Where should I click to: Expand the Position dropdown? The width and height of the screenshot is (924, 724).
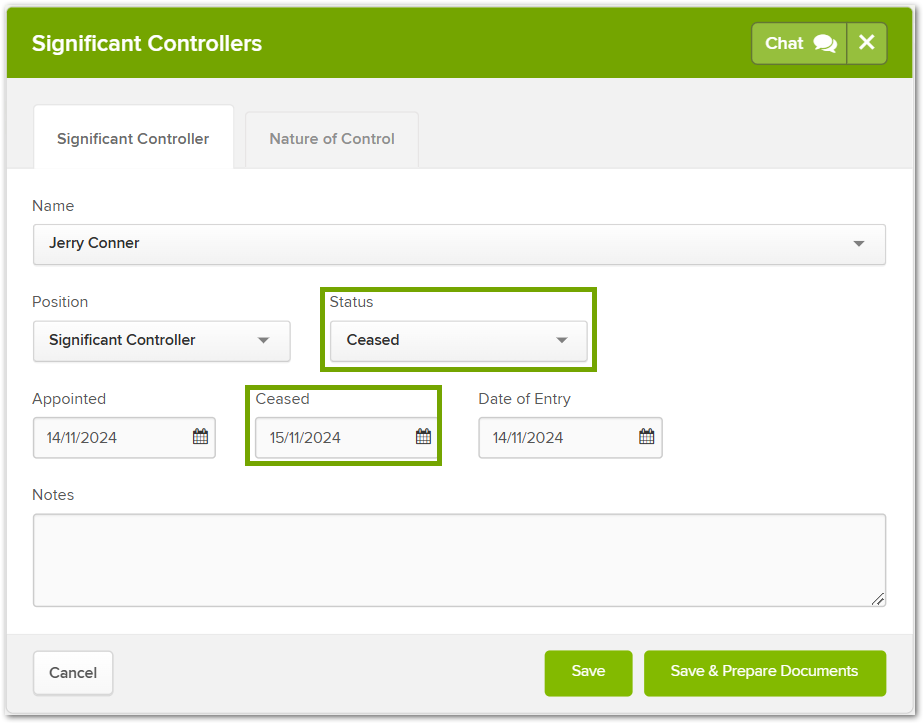click(x=162, y=340)
